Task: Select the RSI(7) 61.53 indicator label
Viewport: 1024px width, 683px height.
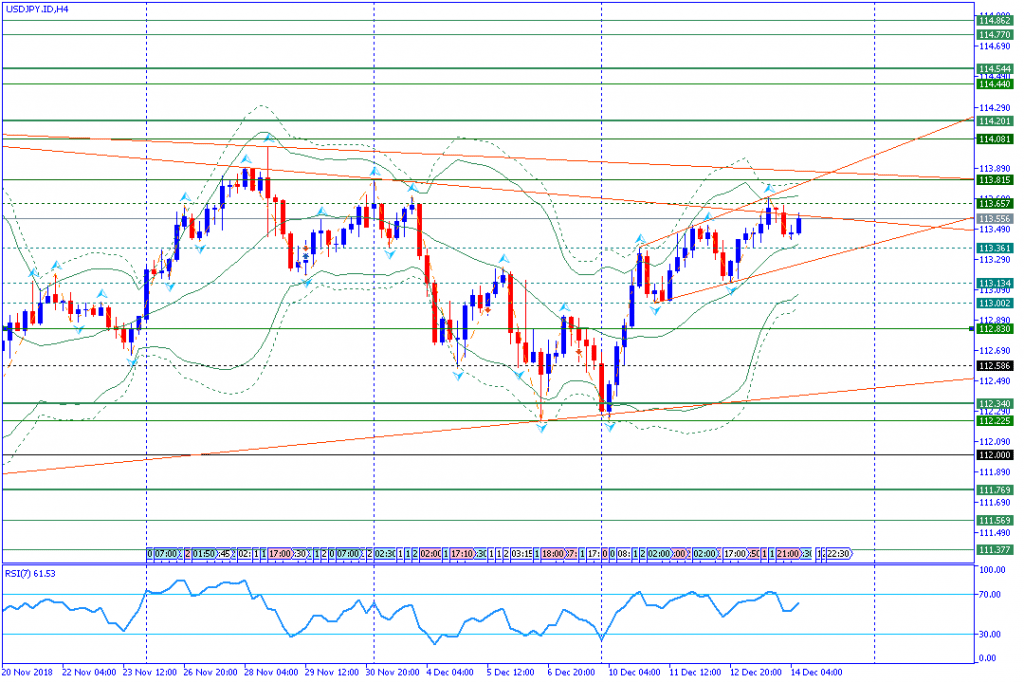Action: 30,573
